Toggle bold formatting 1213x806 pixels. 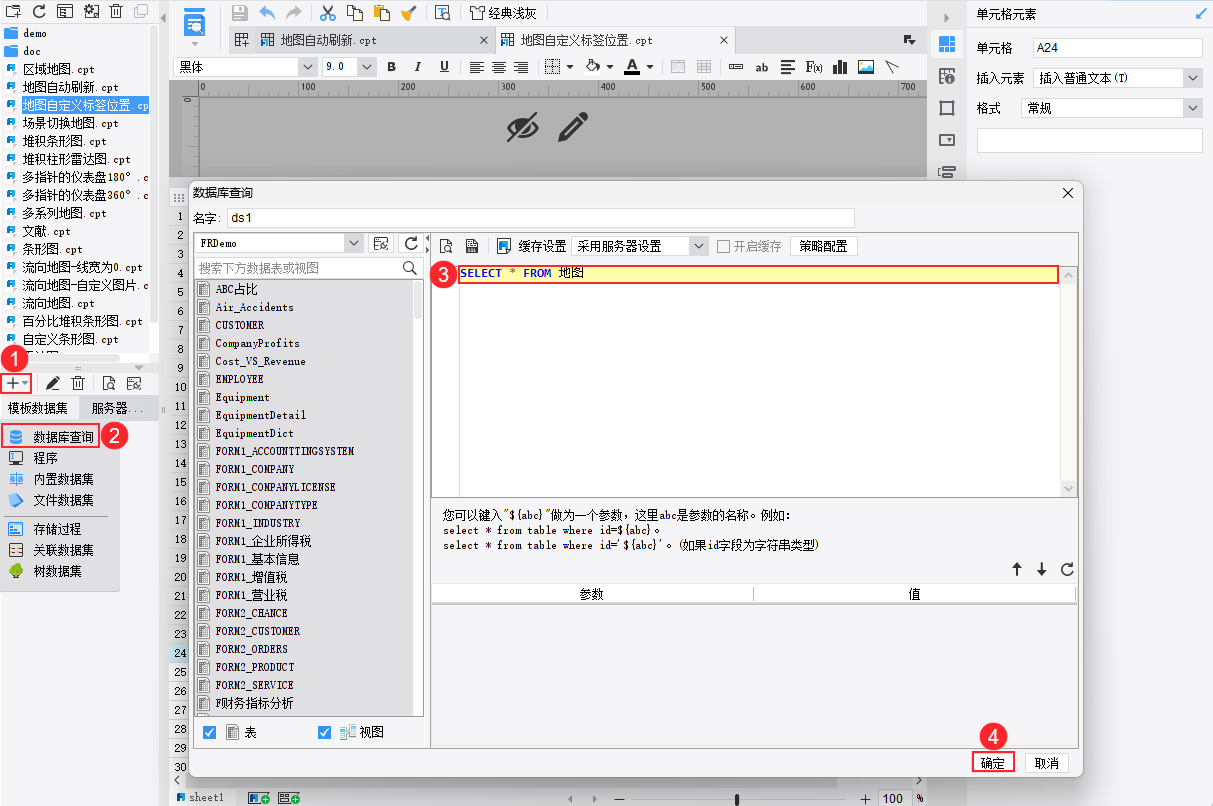click(391, 67)
